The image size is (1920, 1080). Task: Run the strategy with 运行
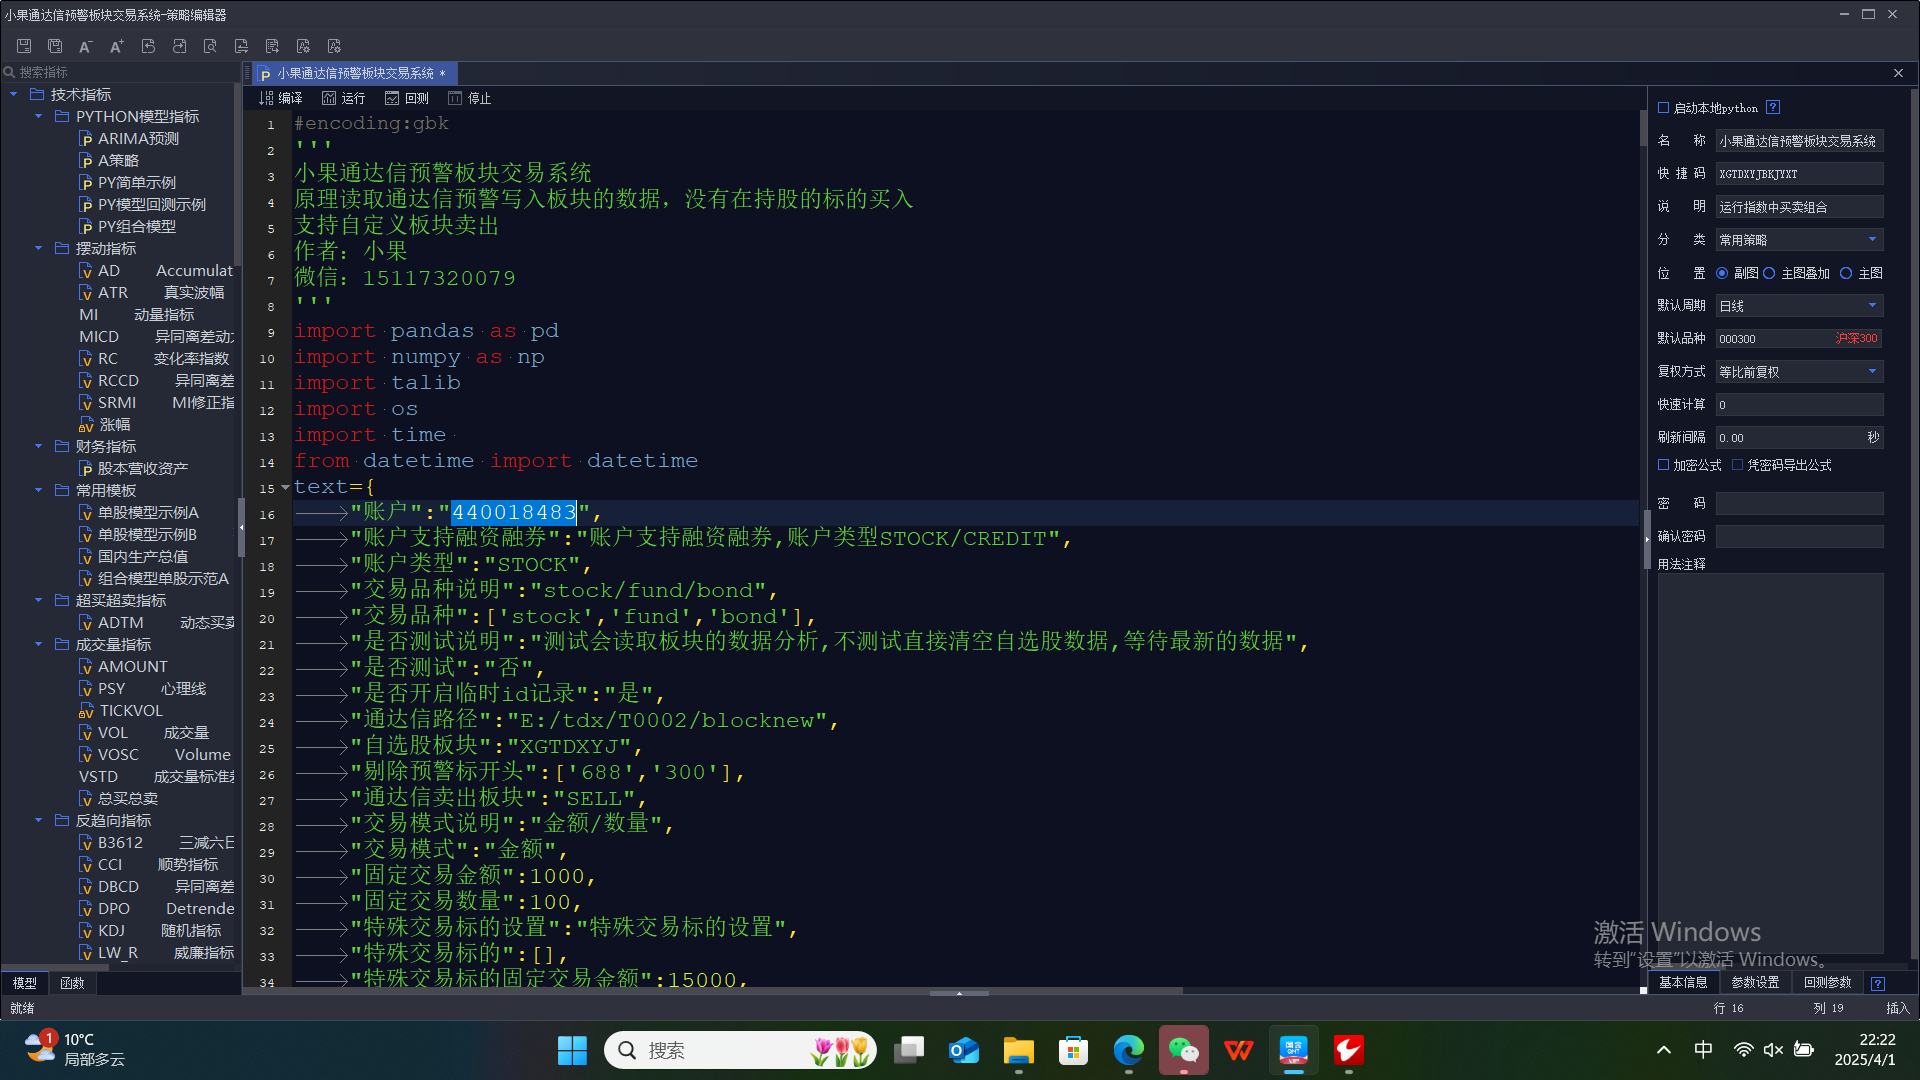[343, 98]
